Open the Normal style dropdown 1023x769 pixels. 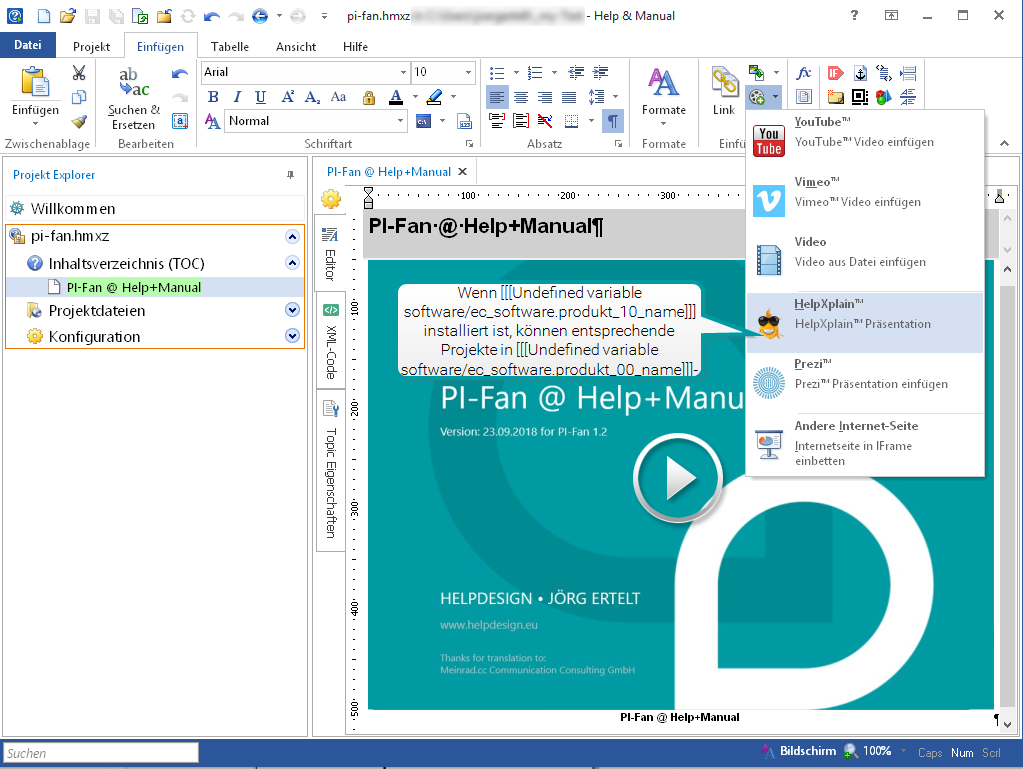tap(399, 121)
